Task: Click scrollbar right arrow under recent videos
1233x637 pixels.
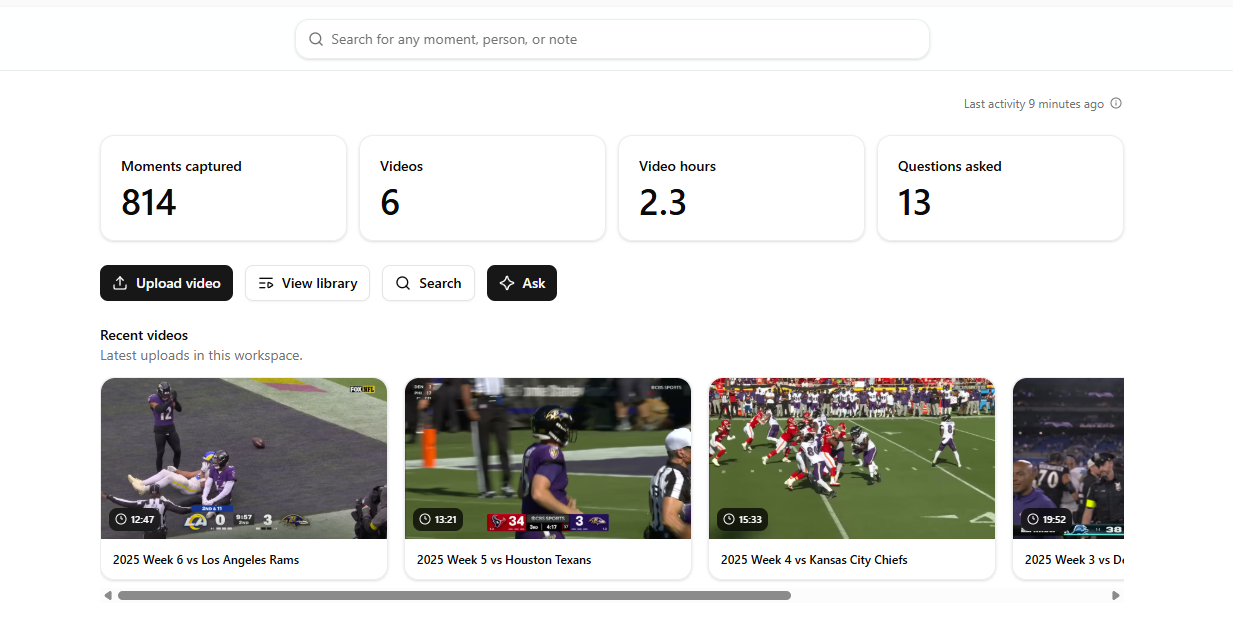Action: 1116,595
